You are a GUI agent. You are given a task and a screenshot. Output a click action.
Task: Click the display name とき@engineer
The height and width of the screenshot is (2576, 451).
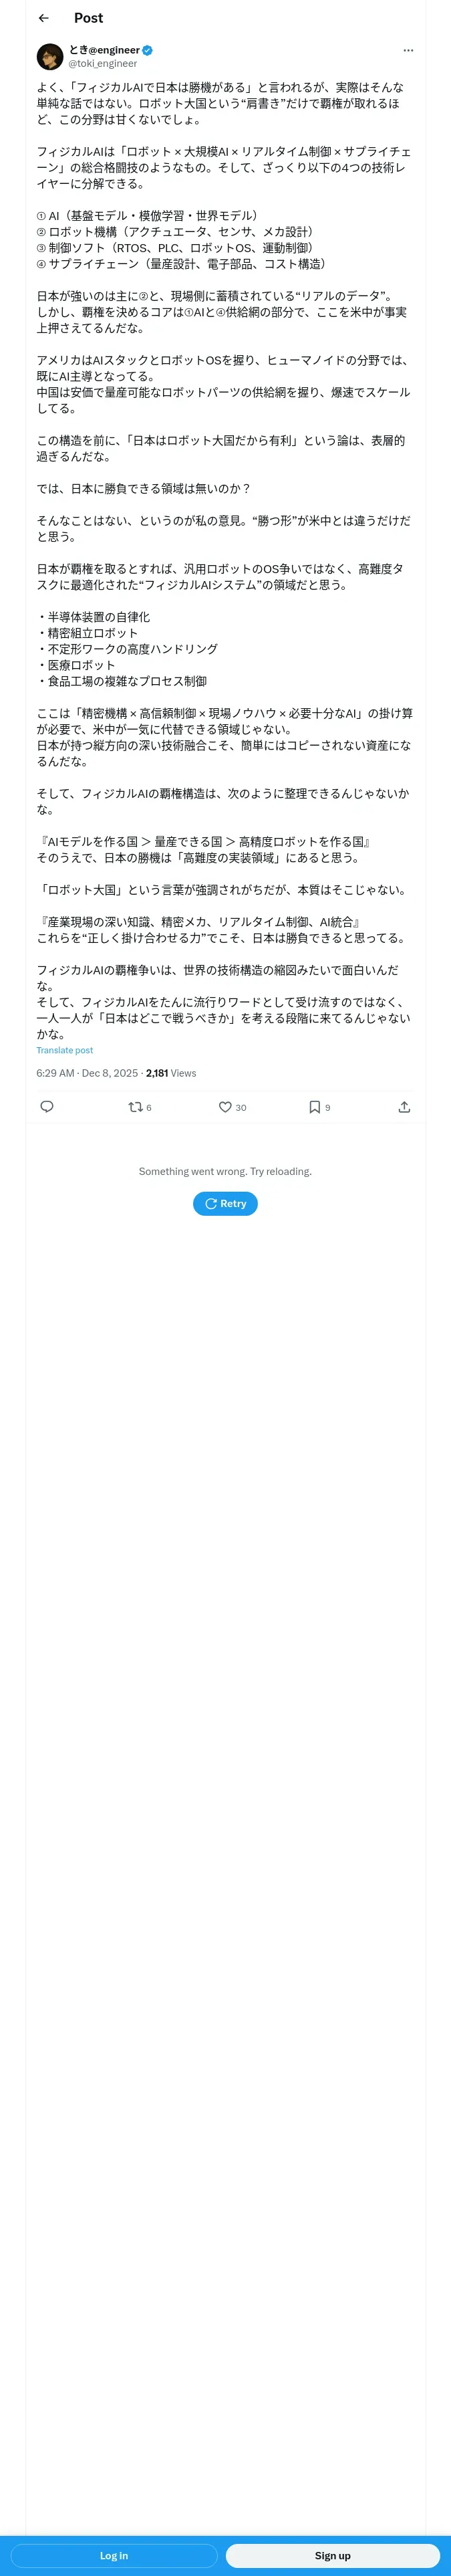[x=104, y=50]
